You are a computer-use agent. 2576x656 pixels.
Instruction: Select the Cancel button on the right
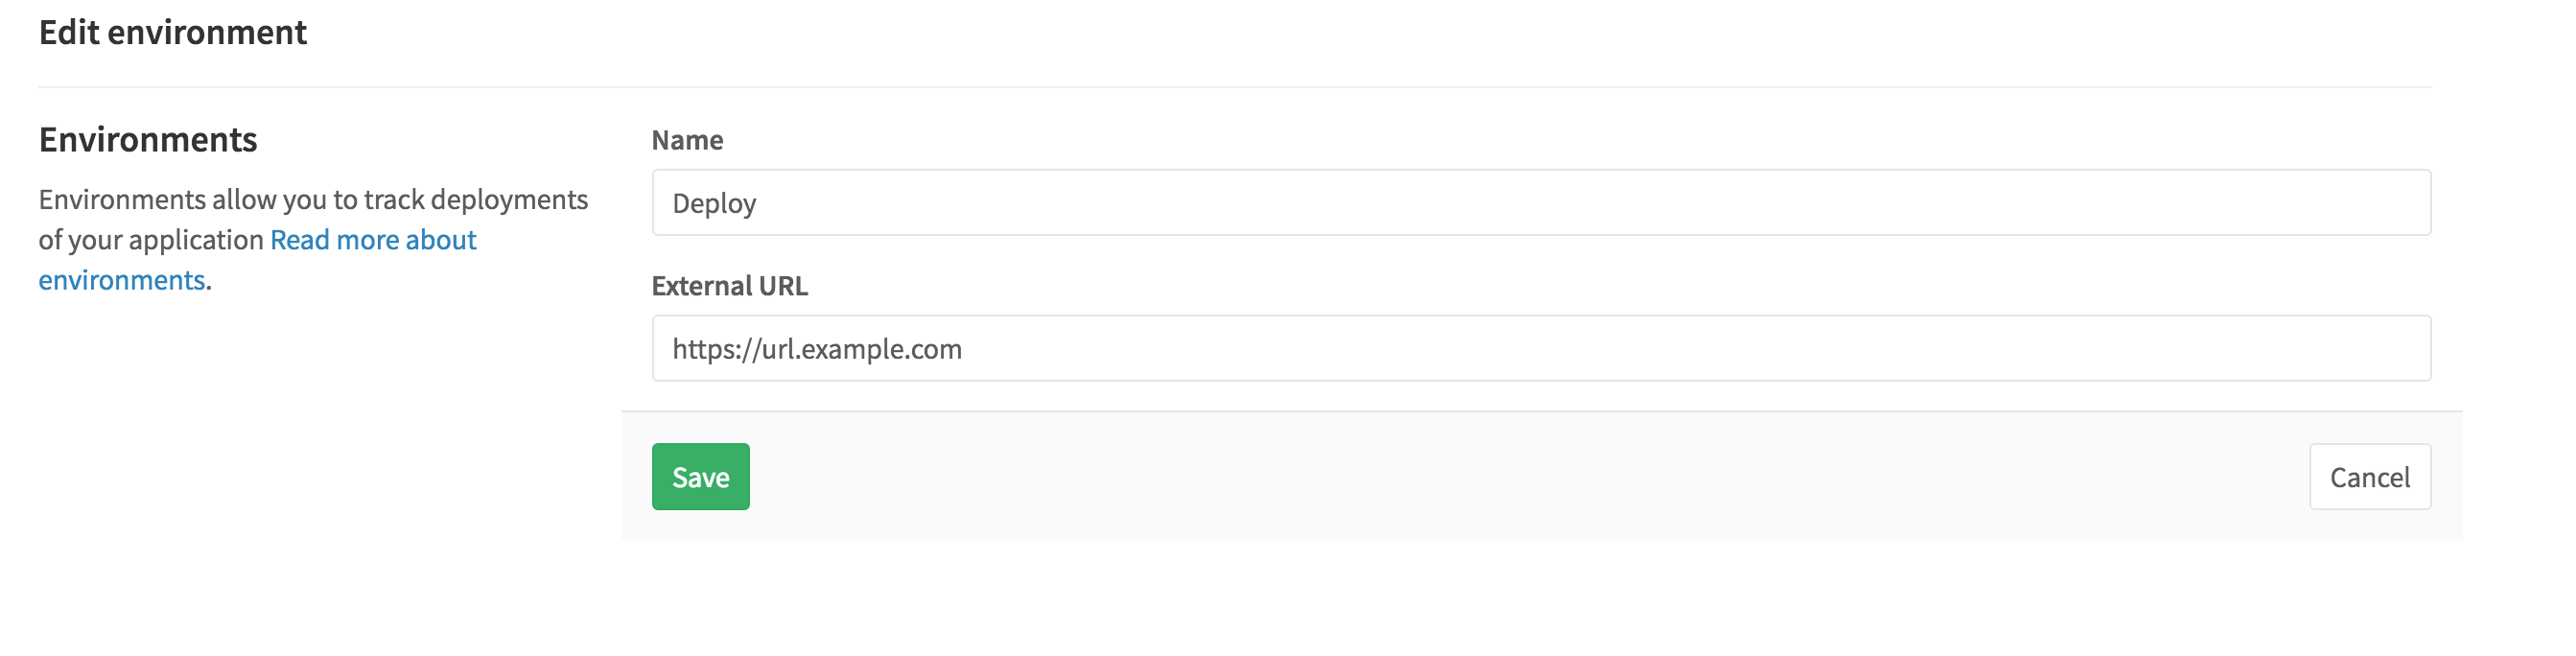[2369, 477]
